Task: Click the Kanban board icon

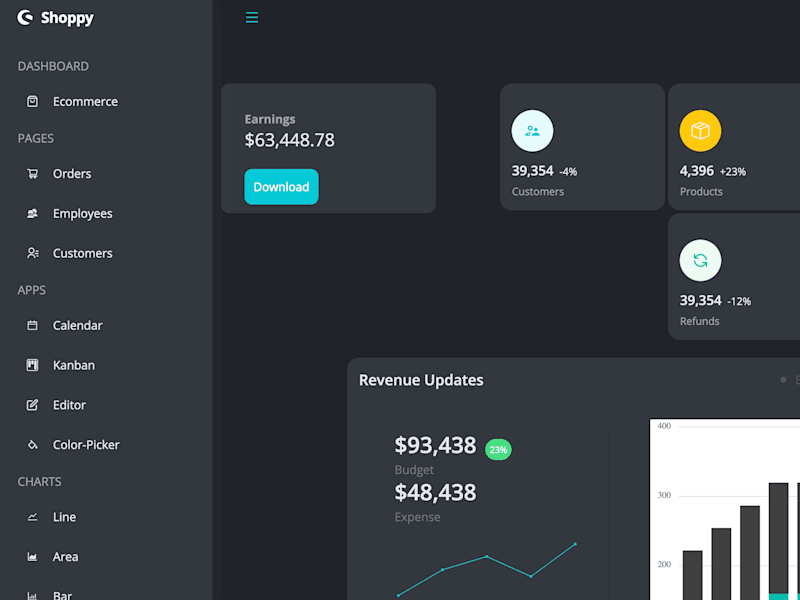Action: pos(32,365)
